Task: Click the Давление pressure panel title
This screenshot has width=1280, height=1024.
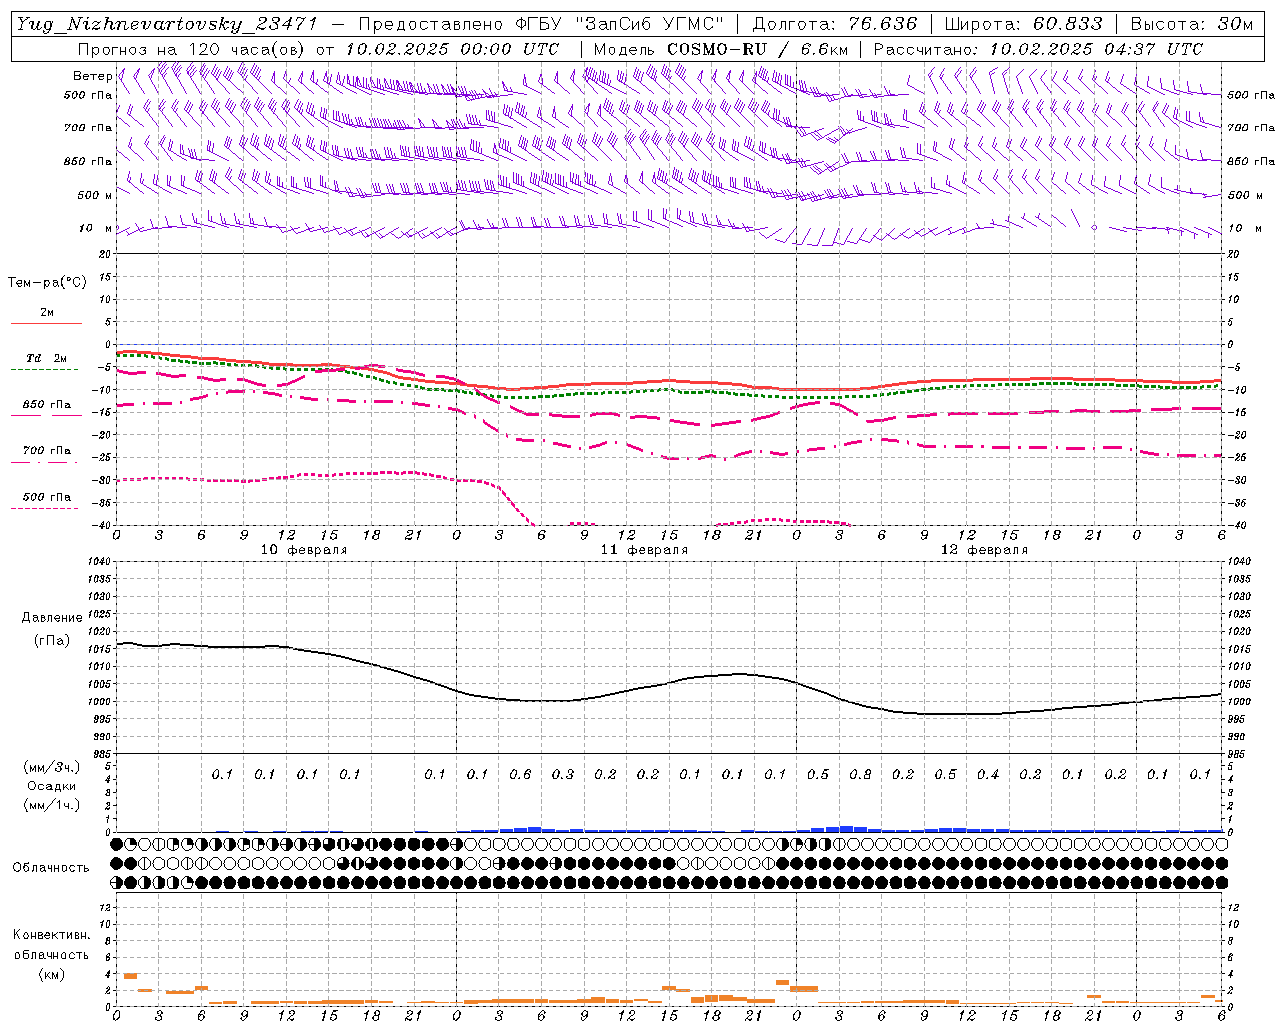Action: click(52, 618)
